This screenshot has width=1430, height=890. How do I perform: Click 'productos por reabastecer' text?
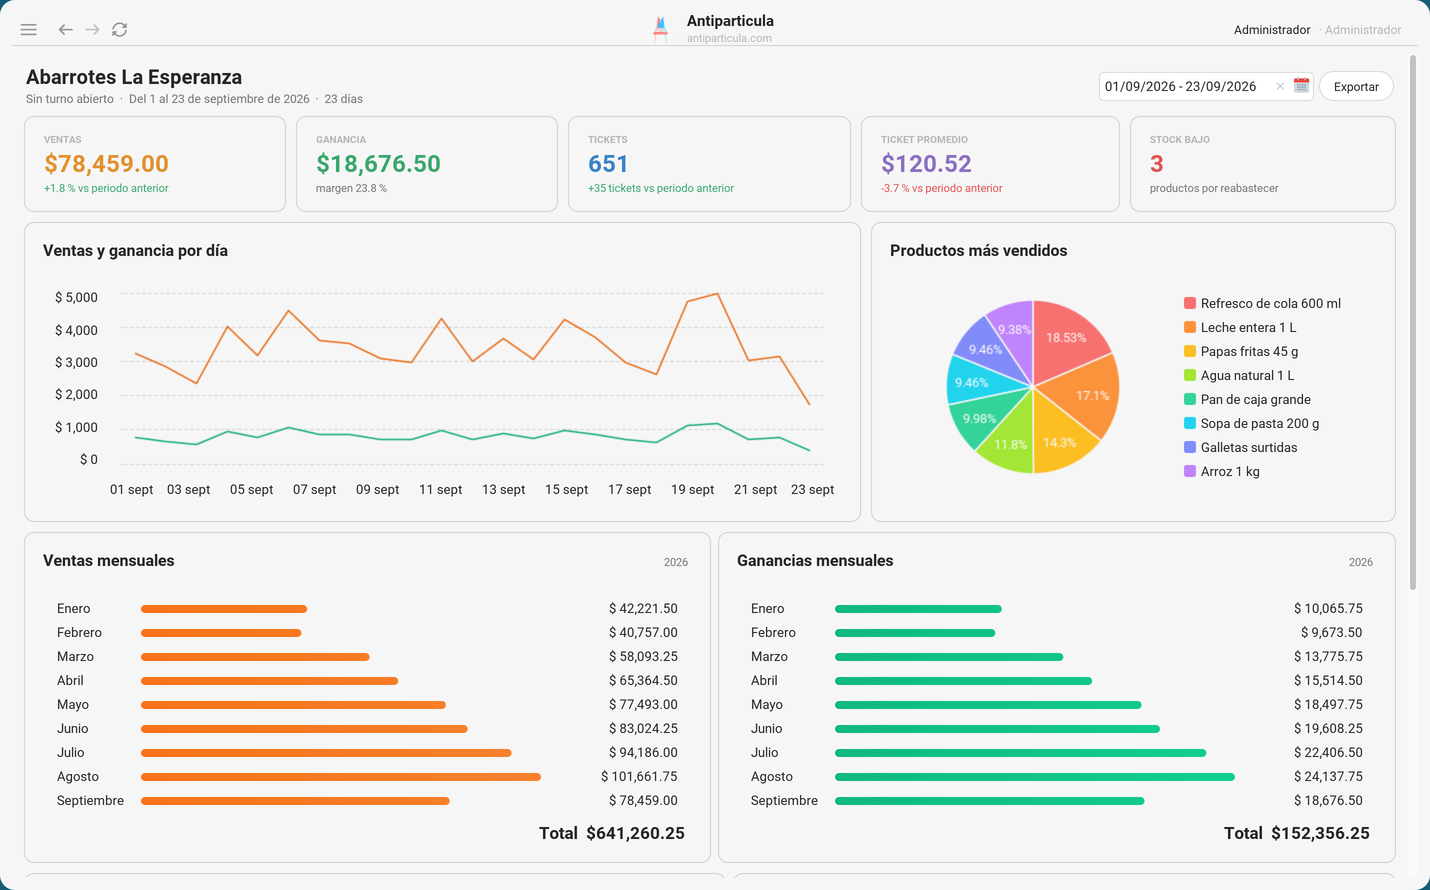click(x=1214, y=188)
